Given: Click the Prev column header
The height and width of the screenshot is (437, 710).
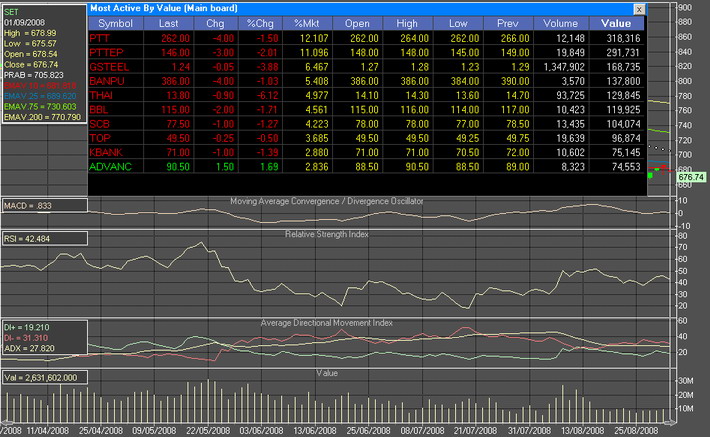Looking at the screenshot, I should [508, 24].
